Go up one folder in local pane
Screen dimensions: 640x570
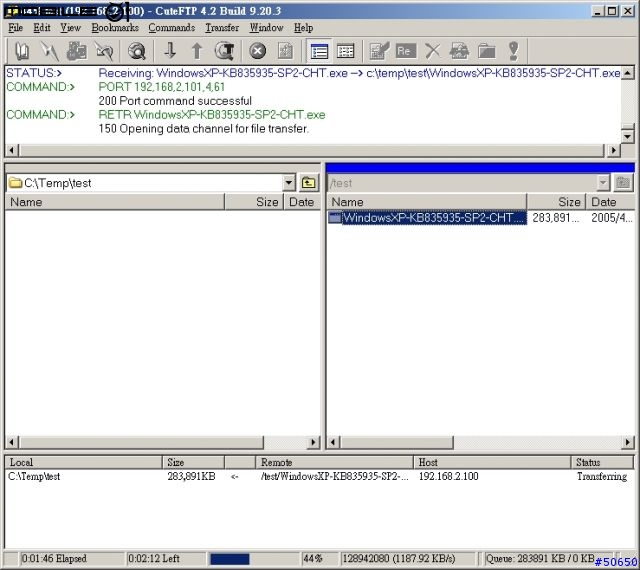tap(309, 183)
